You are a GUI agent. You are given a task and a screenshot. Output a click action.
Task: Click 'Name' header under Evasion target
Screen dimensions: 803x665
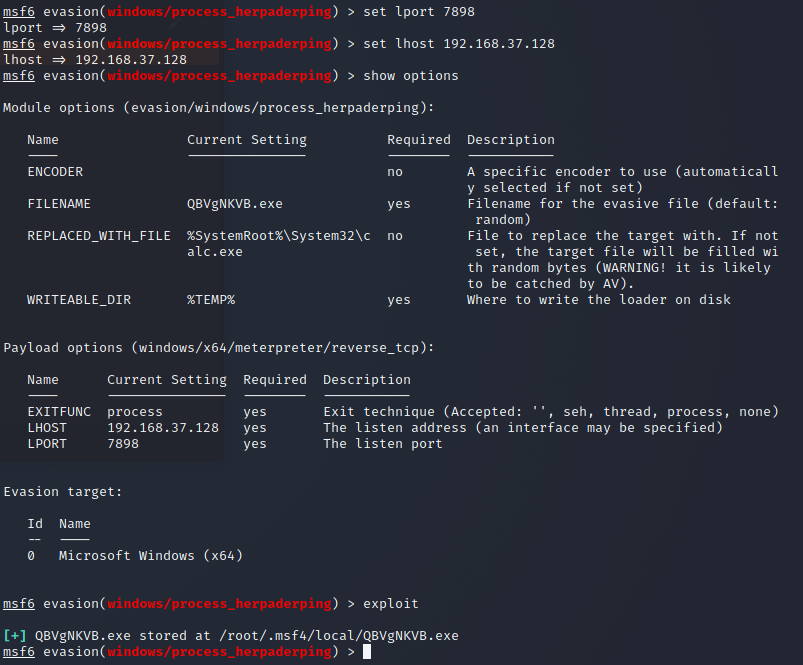[75, 524]
